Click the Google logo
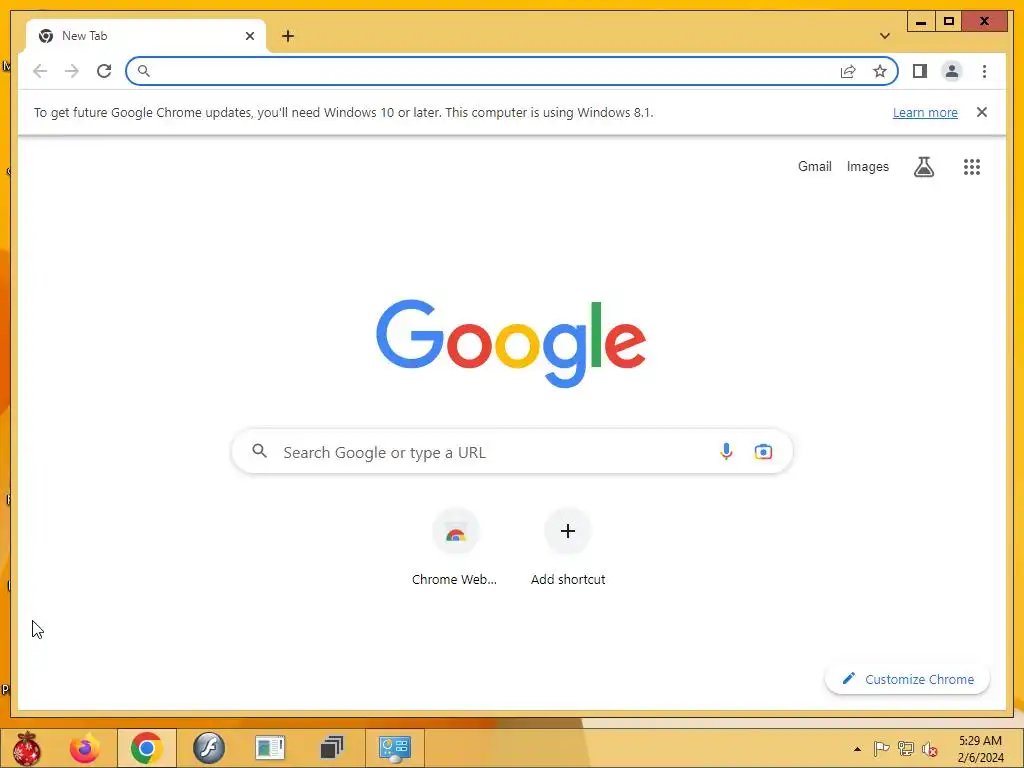 [x=511, y=344]
